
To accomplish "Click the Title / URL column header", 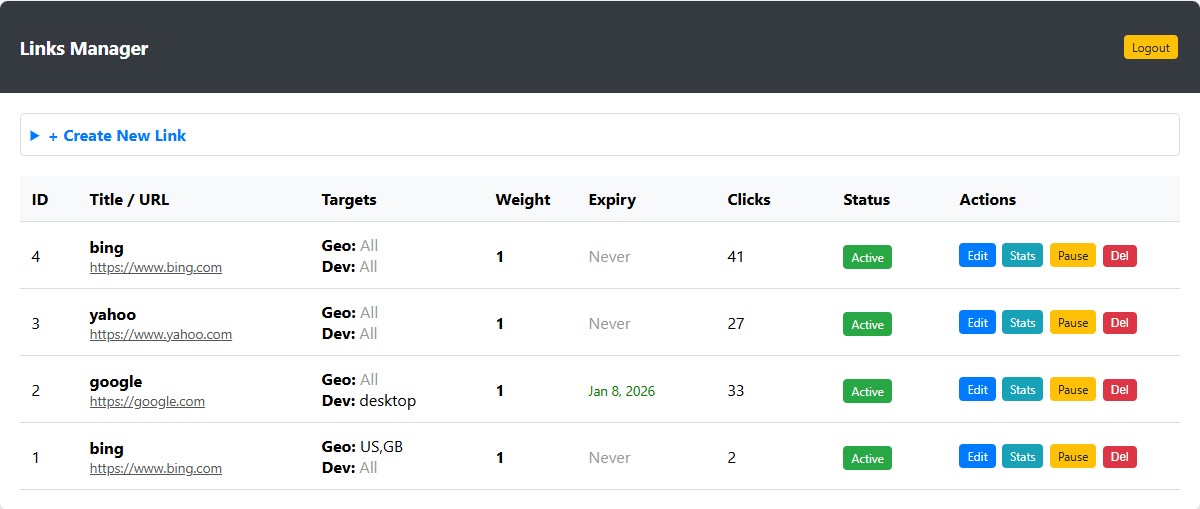I will [x=129, y=199].
